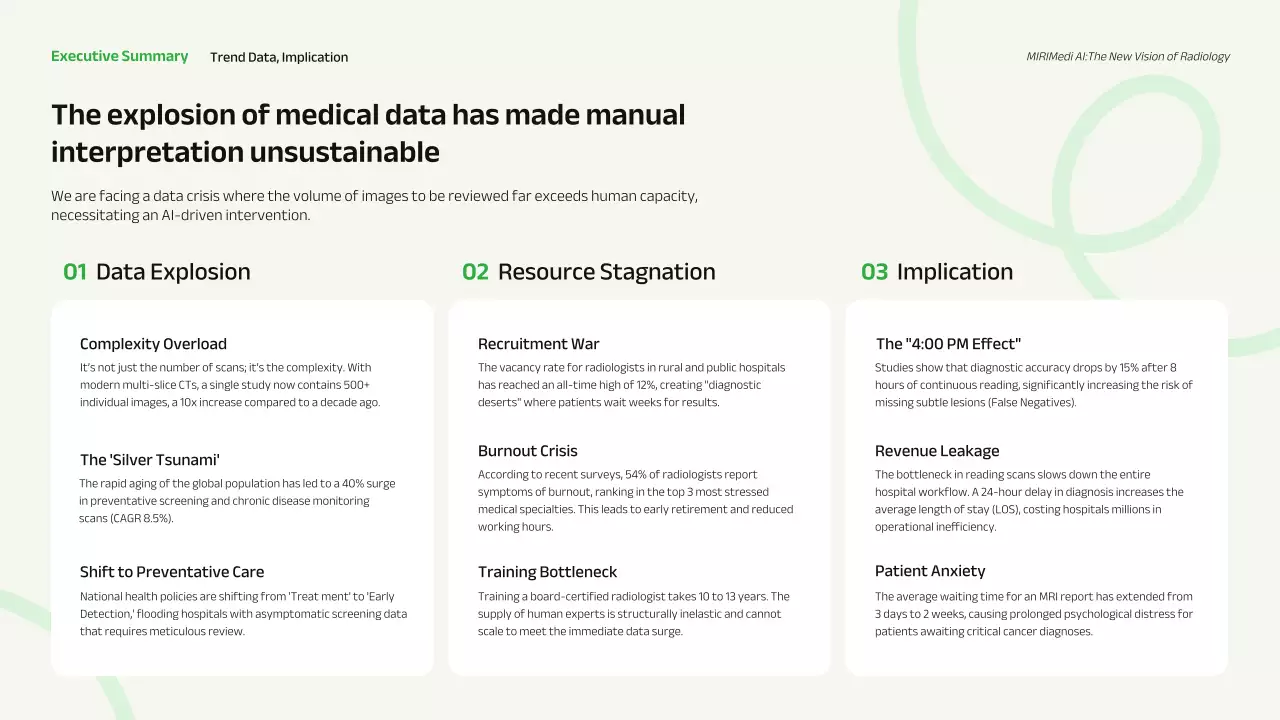
Task: Click the 03 Implication section heading
Action: coord(936,272)
